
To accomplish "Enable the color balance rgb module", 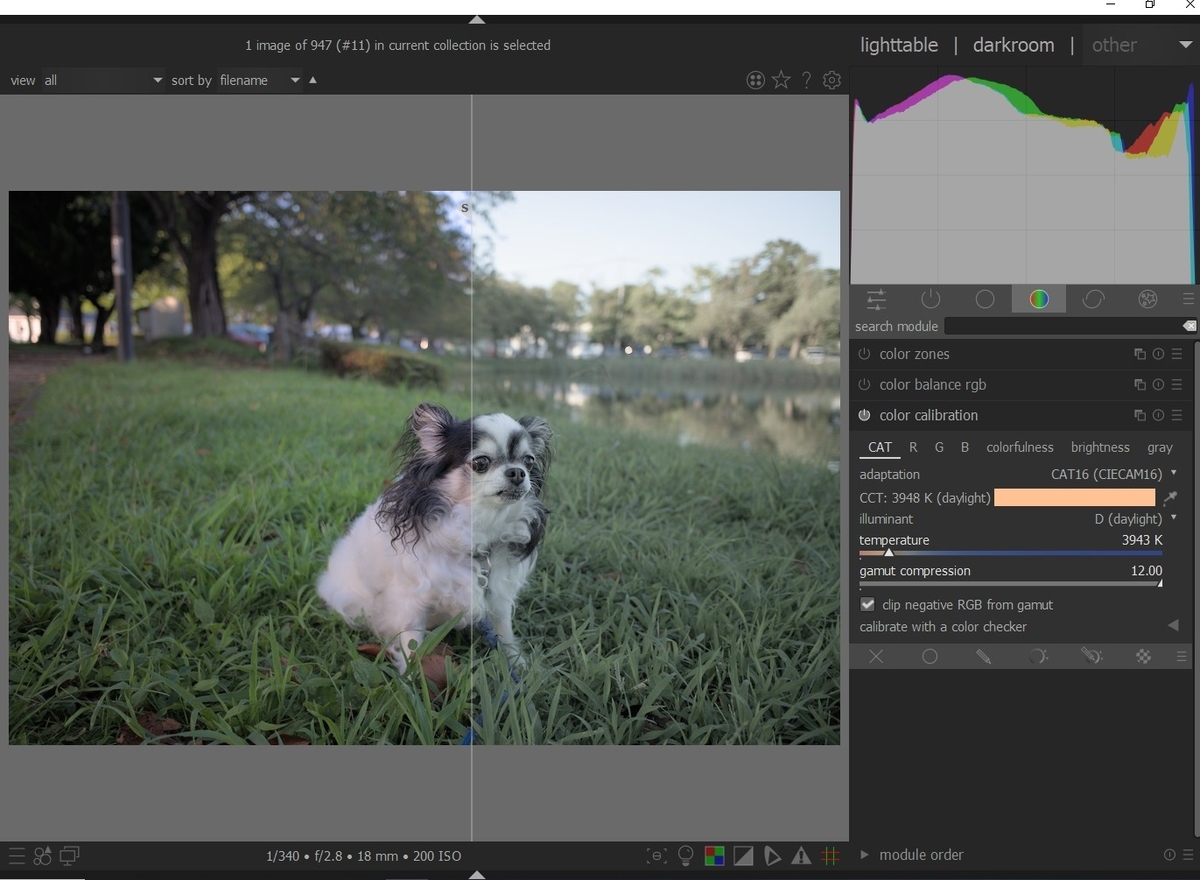I will tap(864, 385).
